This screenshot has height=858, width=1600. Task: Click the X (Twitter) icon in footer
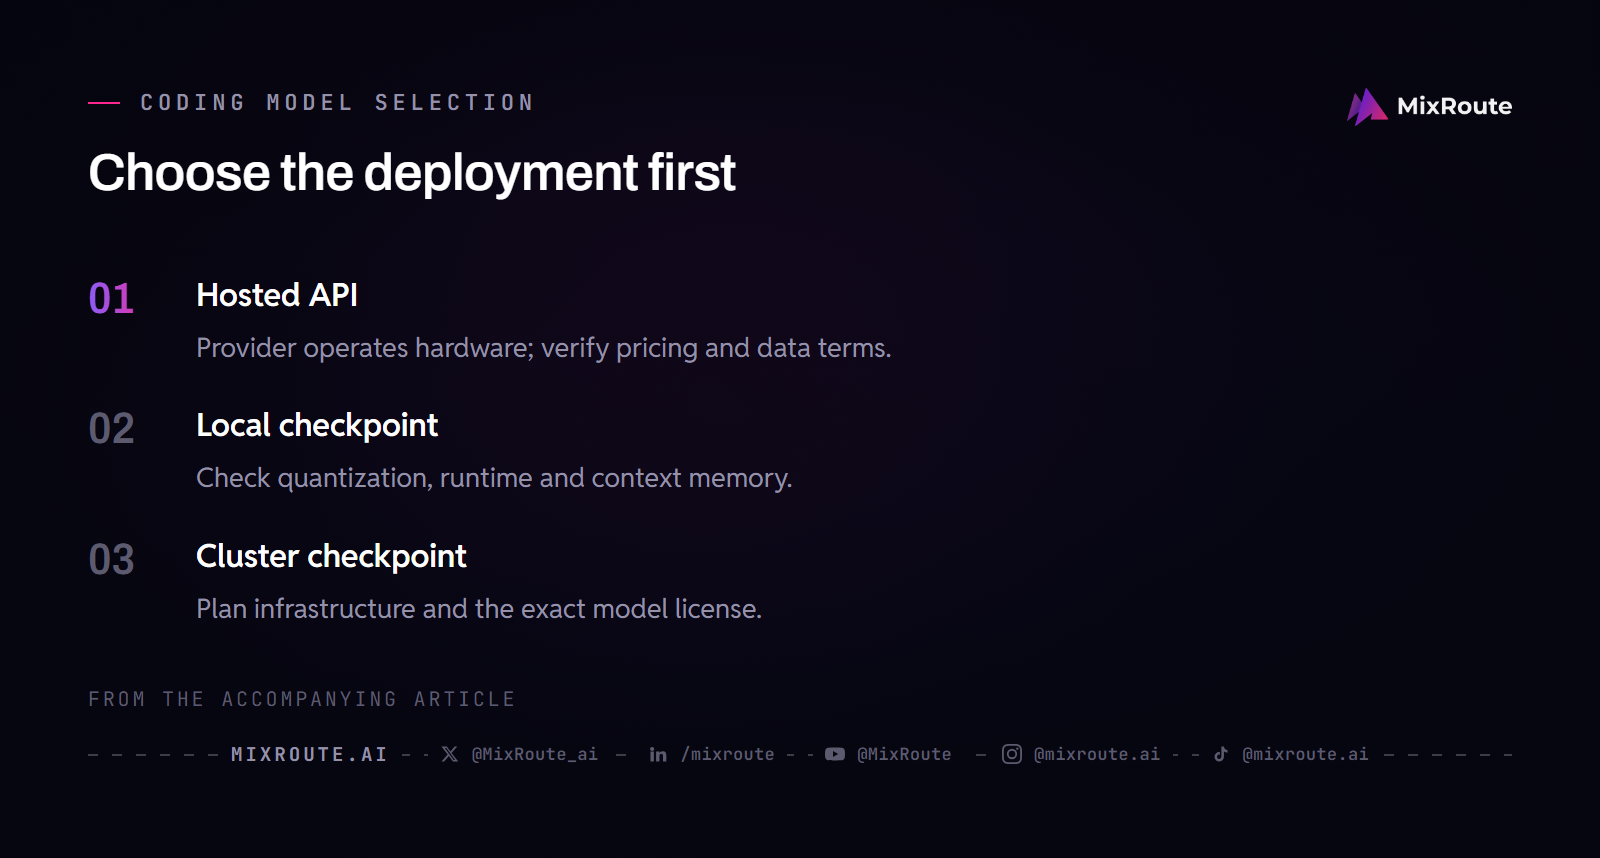[x=450, y=754]
